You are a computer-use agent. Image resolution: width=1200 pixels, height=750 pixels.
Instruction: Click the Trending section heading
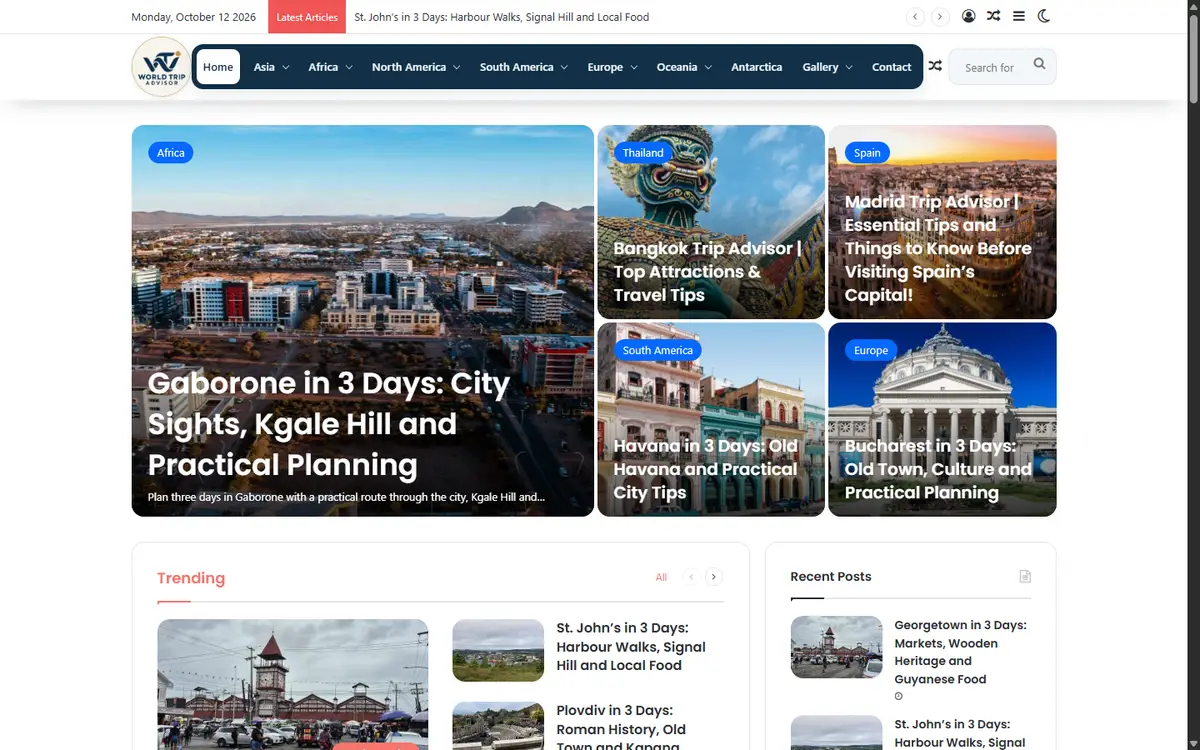191,578
